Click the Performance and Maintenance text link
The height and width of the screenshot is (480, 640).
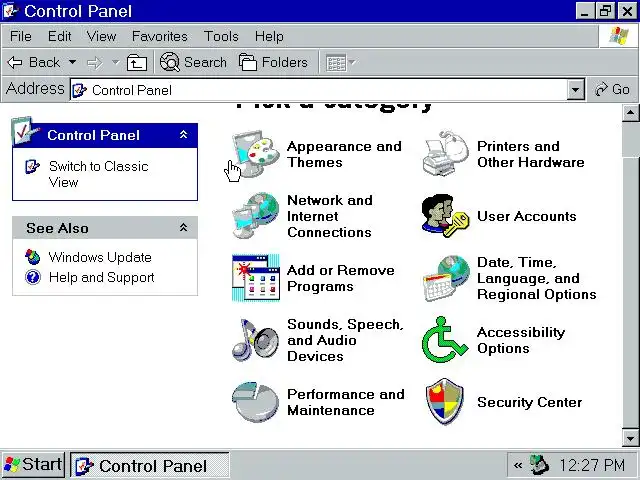(x=346, y=402)
